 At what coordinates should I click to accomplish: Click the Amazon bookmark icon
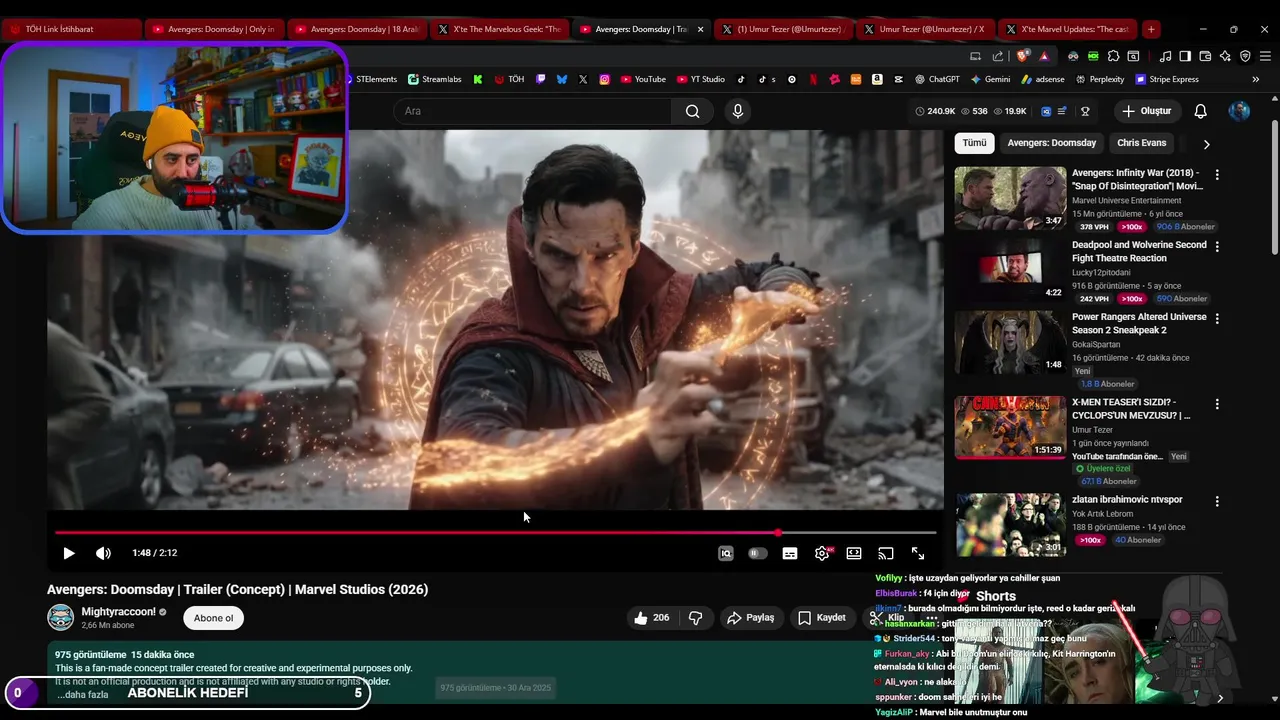[x=877, y=79]
